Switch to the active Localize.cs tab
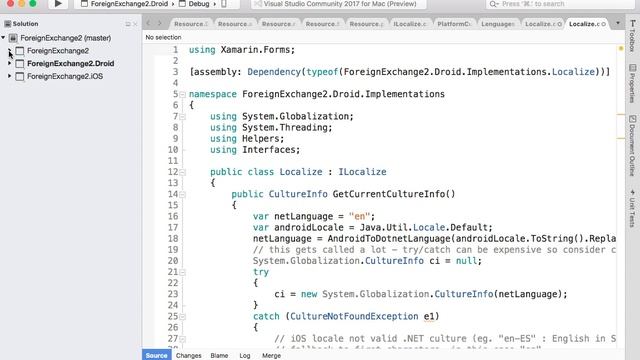Image resolution: width=640 pixels, height=360 pixels. click(x=584, y=24)
